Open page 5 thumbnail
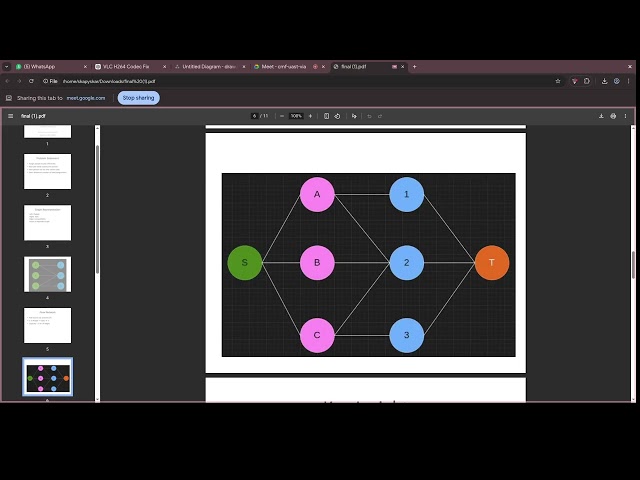The height and width of the screenshot is (480, 640). pyautogui.click(x=47, y=325)
